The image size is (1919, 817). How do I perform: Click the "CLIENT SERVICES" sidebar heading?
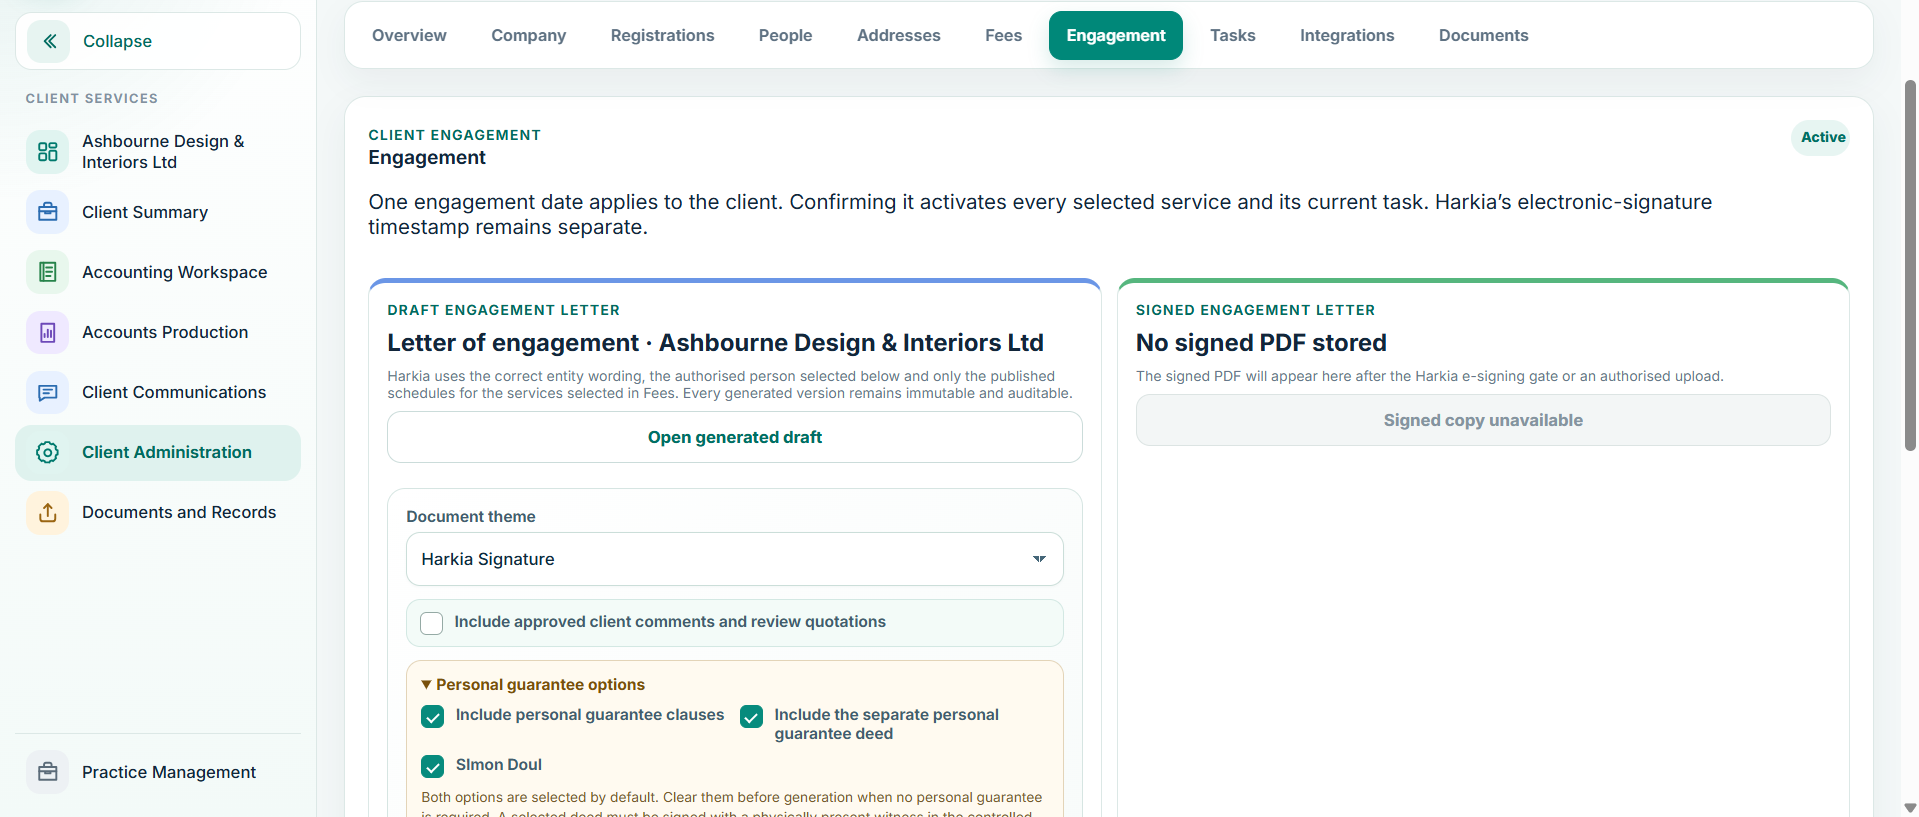point(91,98)
